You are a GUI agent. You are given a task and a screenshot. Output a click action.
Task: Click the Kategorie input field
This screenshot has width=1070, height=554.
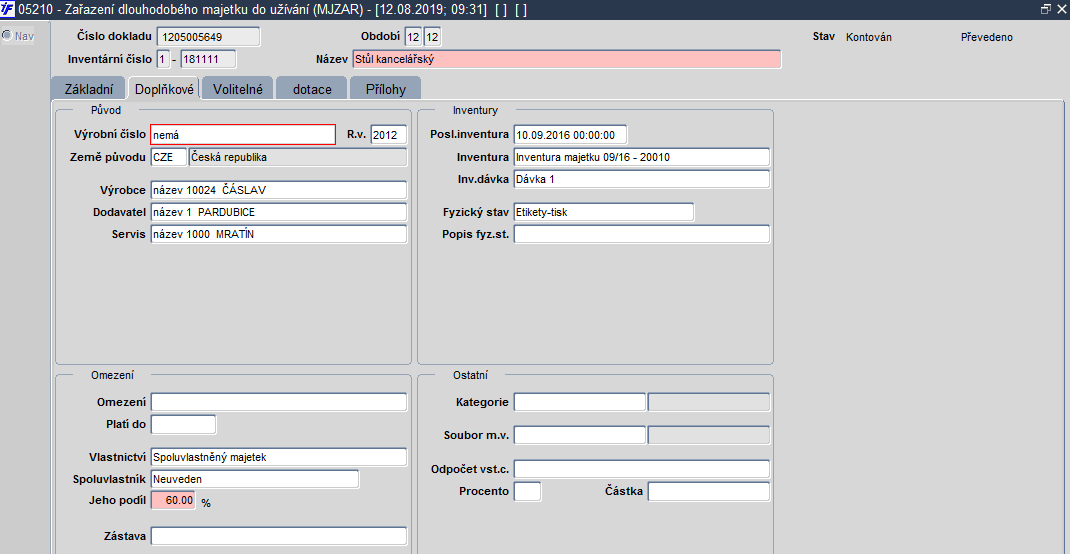tap(579, 402)
